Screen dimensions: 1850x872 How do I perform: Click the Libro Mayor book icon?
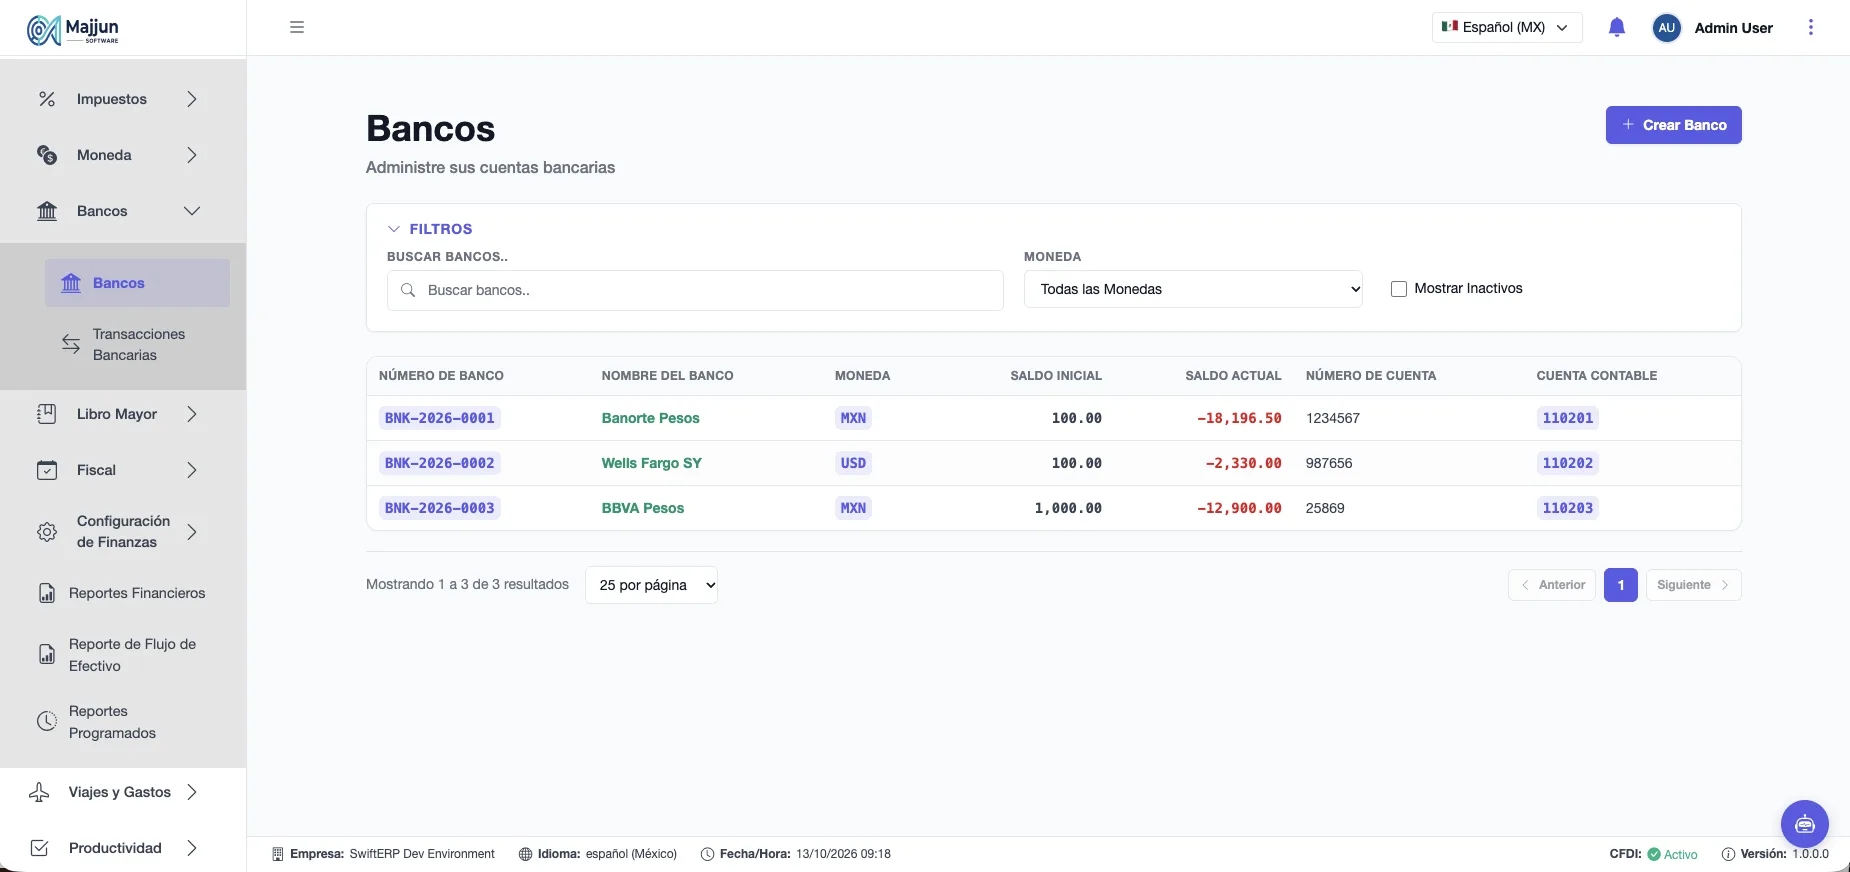(x=47, y=414)
